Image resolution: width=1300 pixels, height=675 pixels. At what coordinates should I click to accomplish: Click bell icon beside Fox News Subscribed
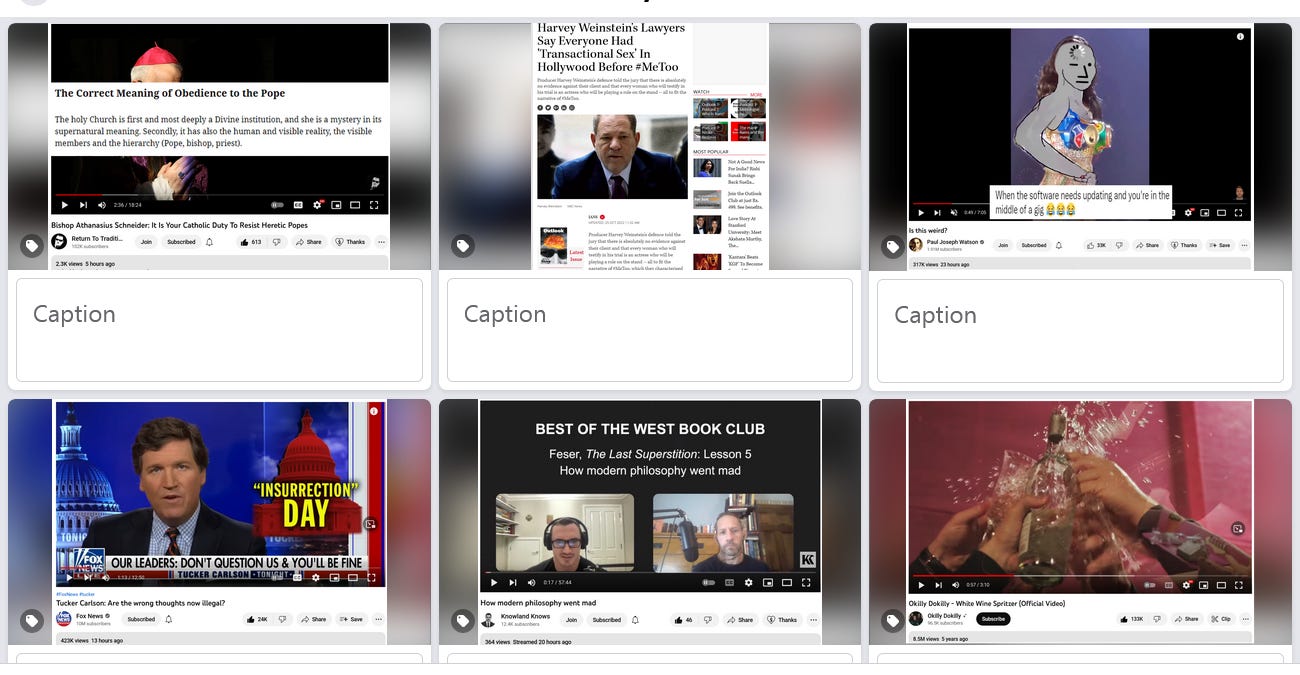click(x=169, y=619)
